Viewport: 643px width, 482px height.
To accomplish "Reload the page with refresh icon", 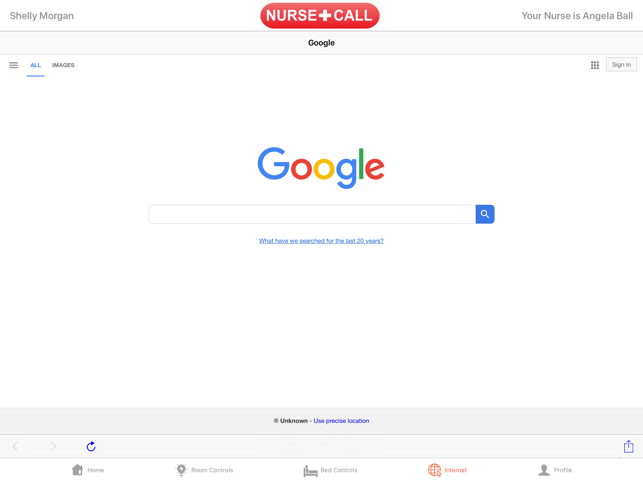I will pos(91,446).
